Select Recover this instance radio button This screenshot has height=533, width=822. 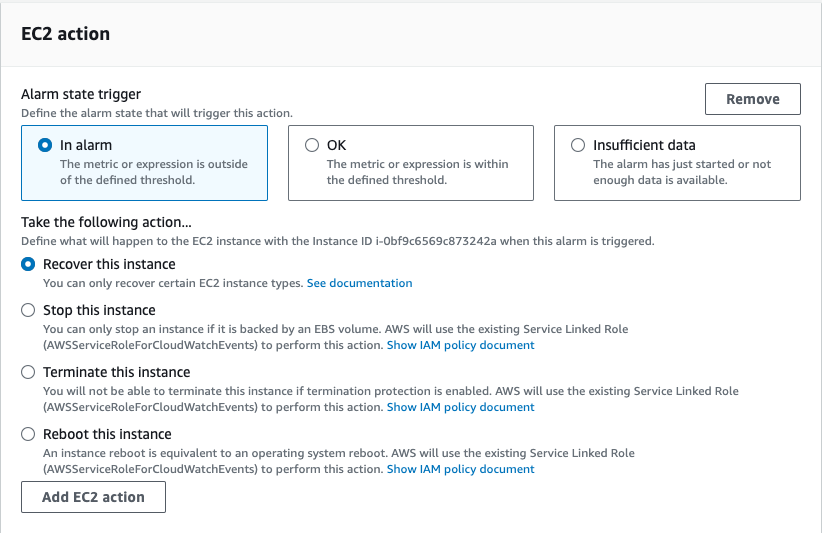coord(29,264)
